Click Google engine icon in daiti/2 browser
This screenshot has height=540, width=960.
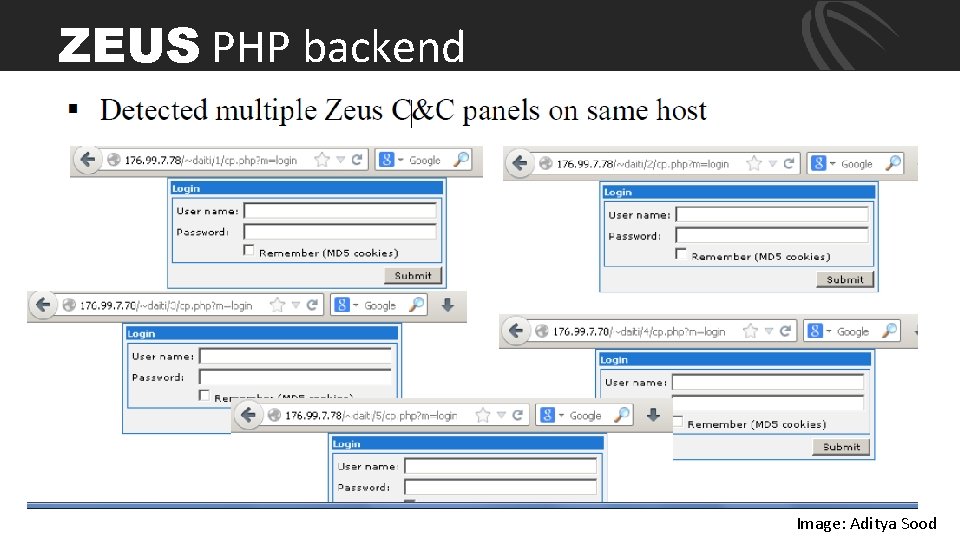(x=819, y=163)
